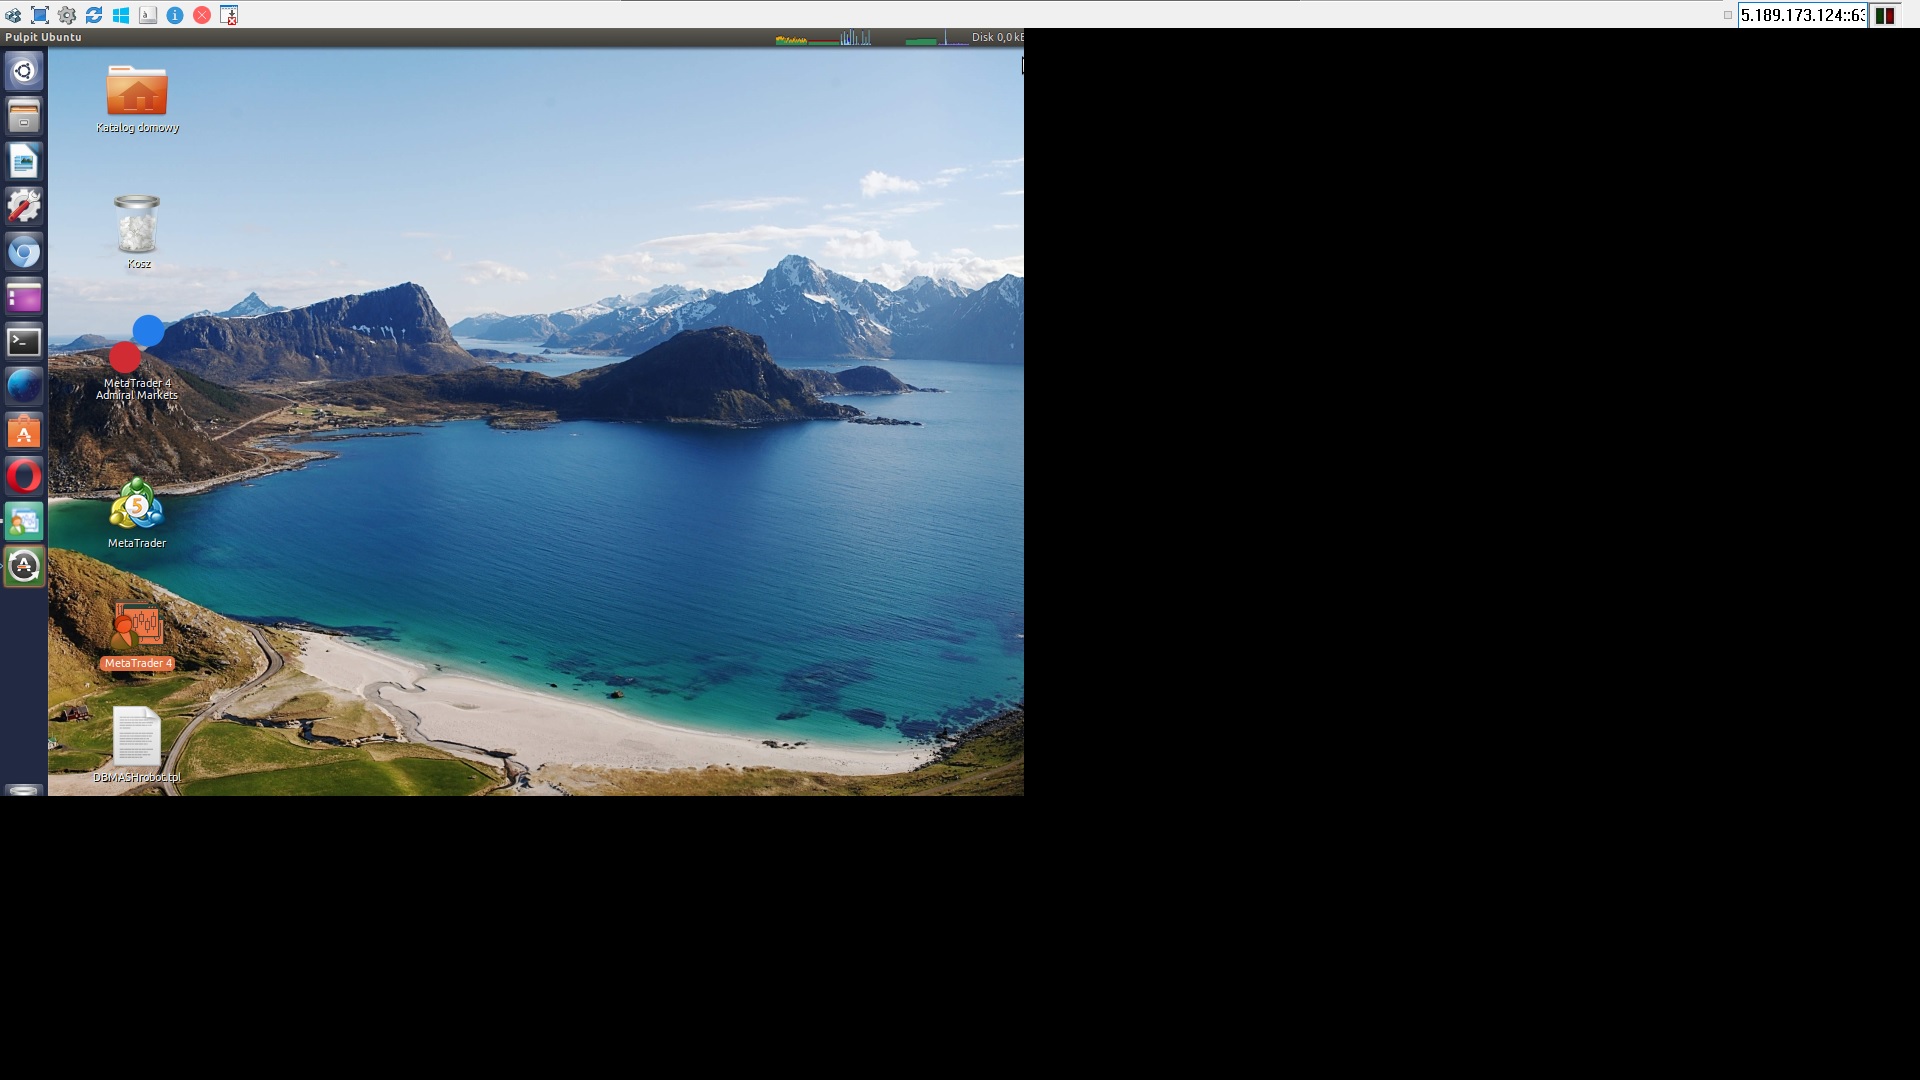Refresh the remote screen with blue arrows icon
This screenshot has width=1920, height=1080.
pyautogui.click(x=94, y=15)
